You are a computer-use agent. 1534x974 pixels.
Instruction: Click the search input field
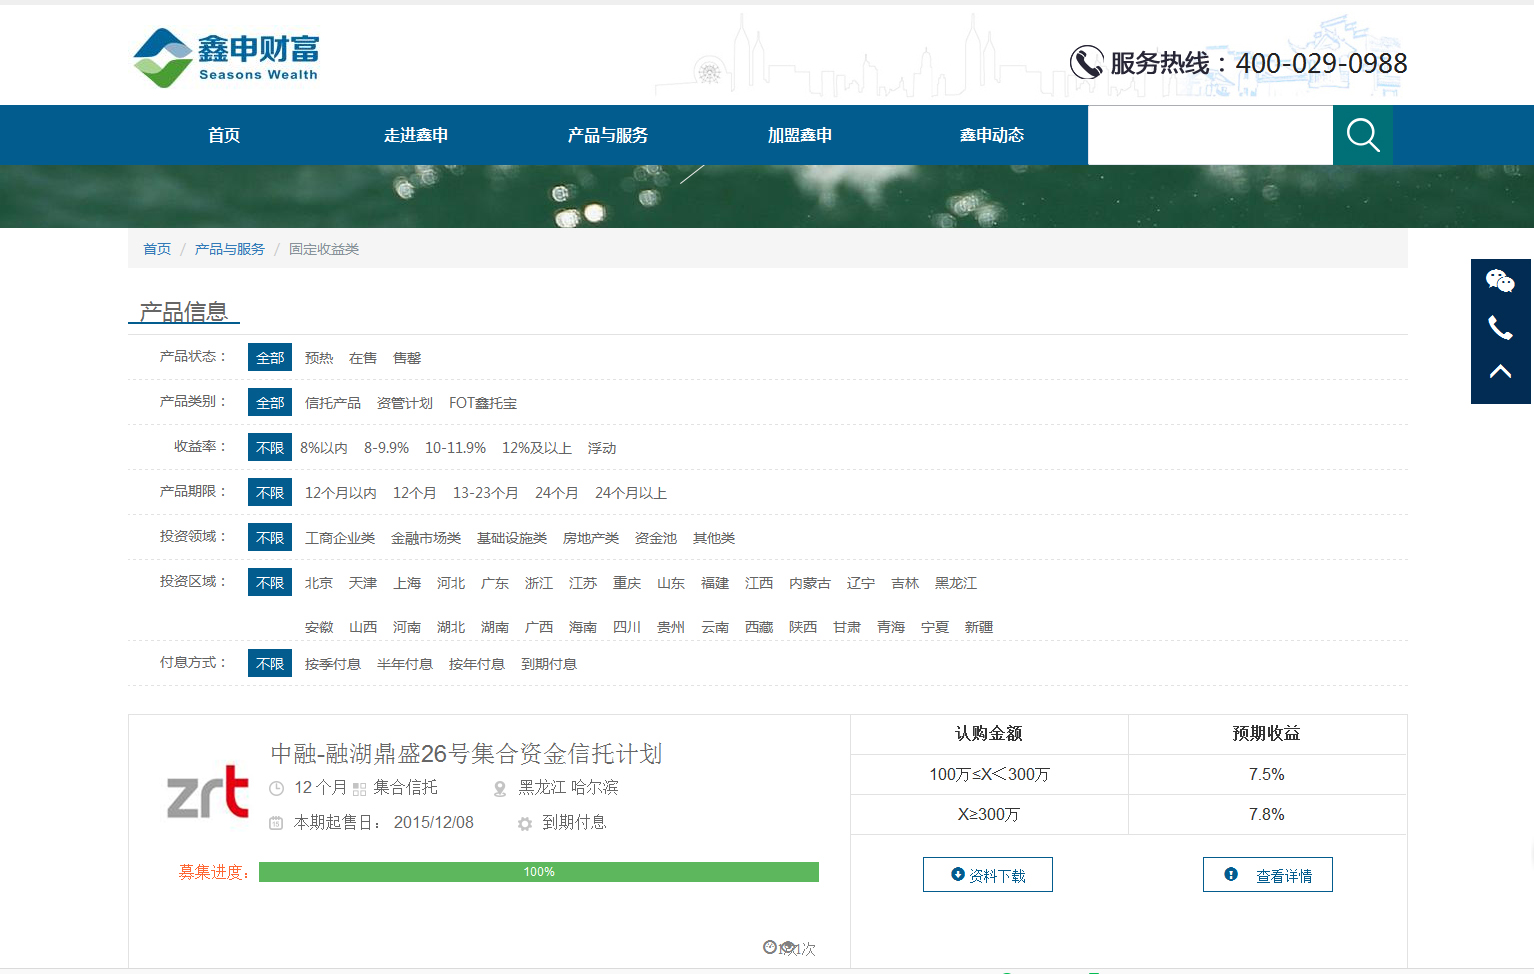tap(1210, 135)
